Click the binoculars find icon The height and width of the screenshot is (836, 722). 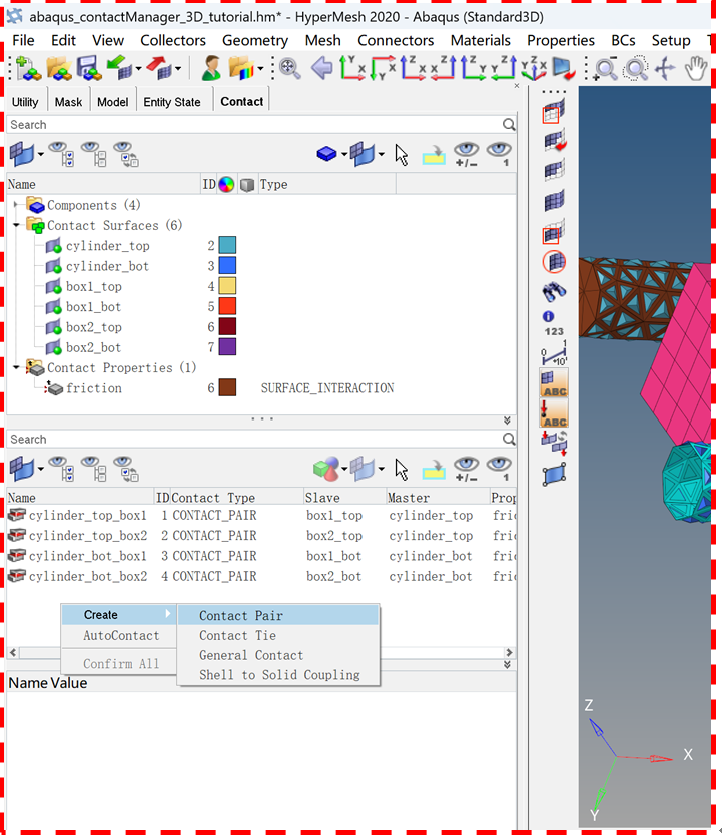554,292
